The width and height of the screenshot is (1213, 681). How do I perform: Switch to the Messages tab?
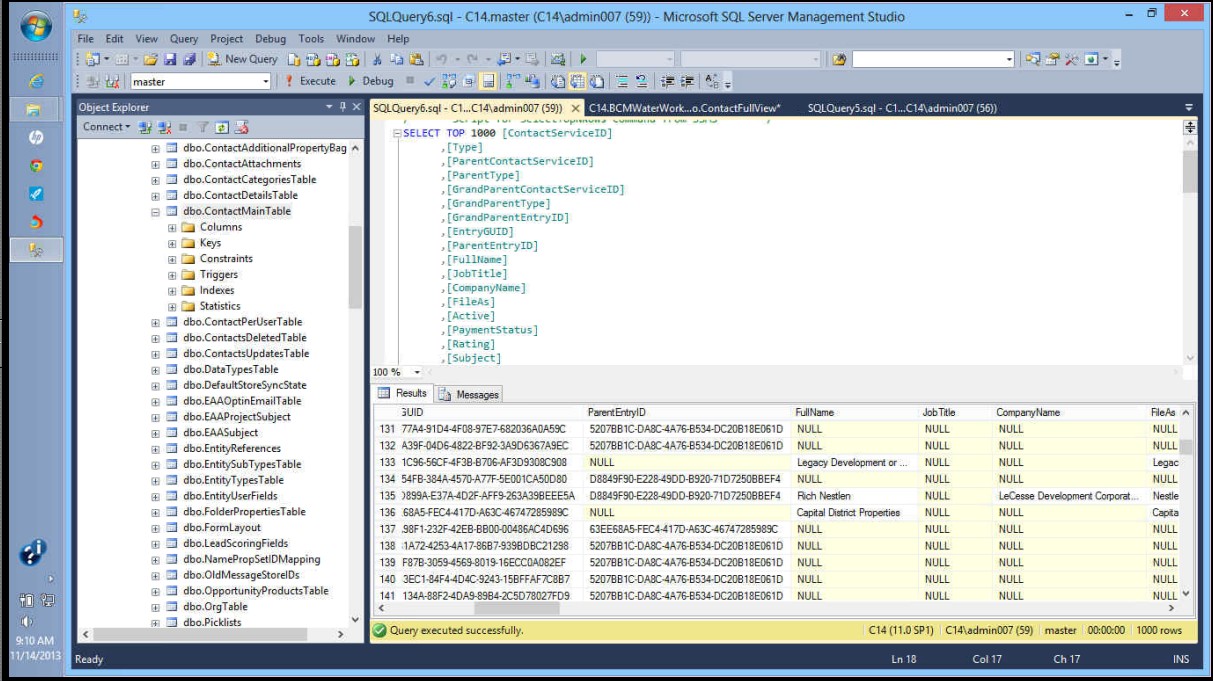[469, 394]
